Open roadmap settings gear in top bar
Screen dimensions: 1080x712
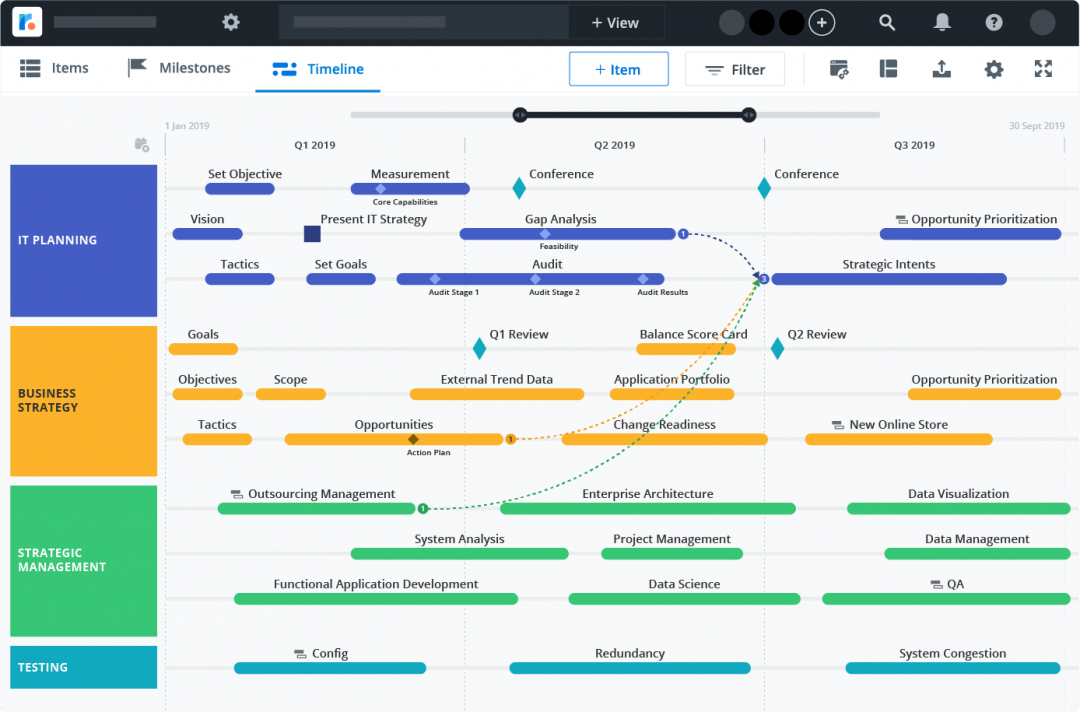point(231,22)
